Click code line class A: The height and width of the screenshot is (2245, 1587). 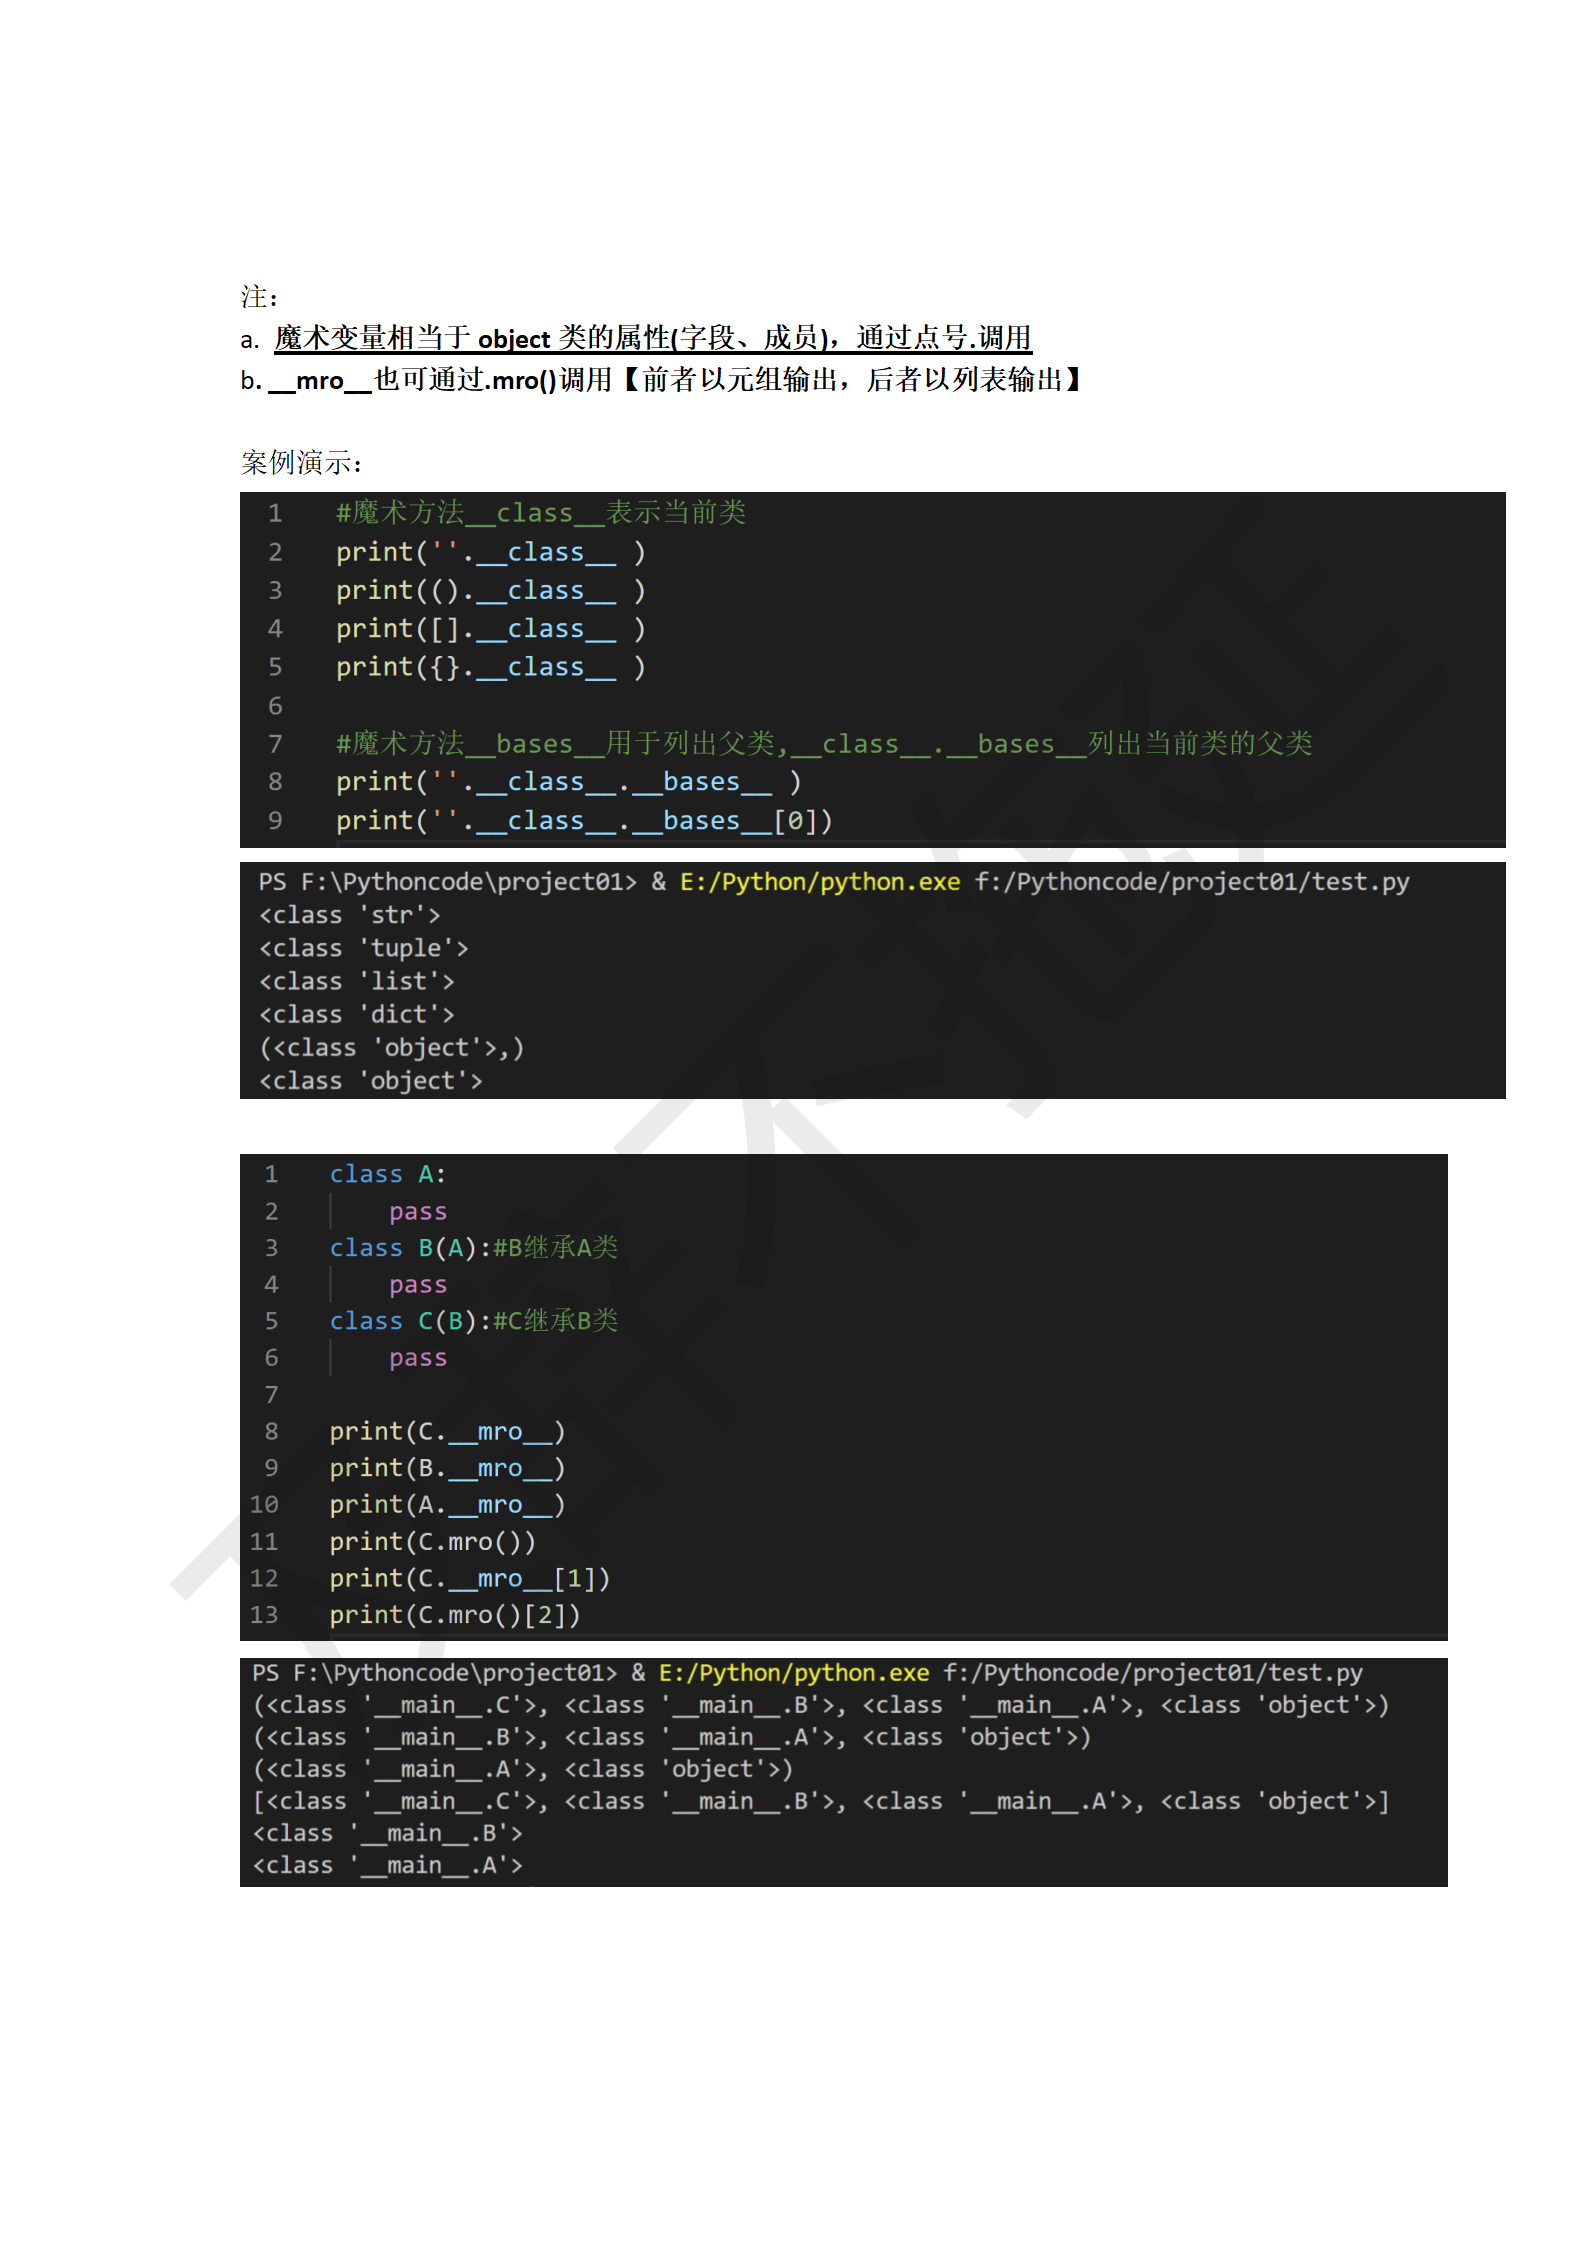click(388, 1174)
